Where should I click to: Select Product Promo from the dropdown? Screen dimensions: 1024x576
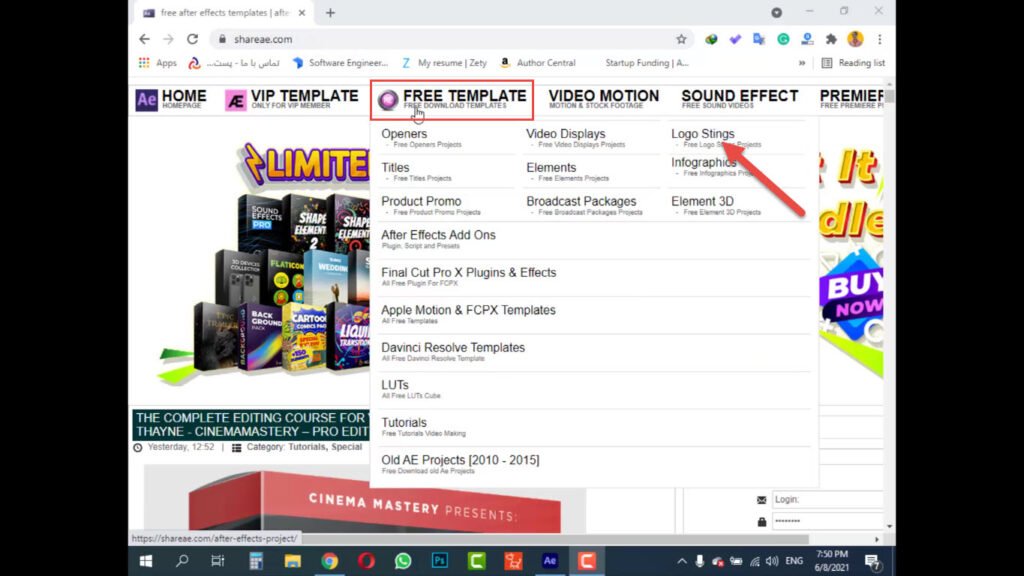pyautogui.click(x=421, y=202)
